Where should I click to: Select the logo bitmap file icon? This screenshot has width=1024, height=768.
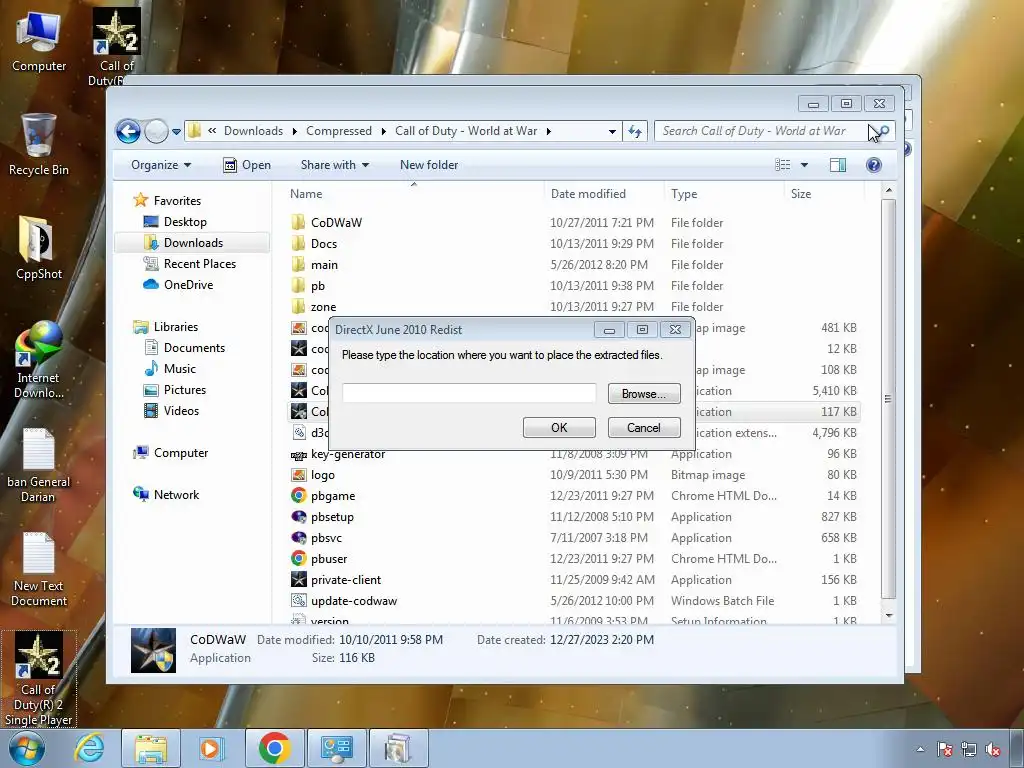[298, 475]
